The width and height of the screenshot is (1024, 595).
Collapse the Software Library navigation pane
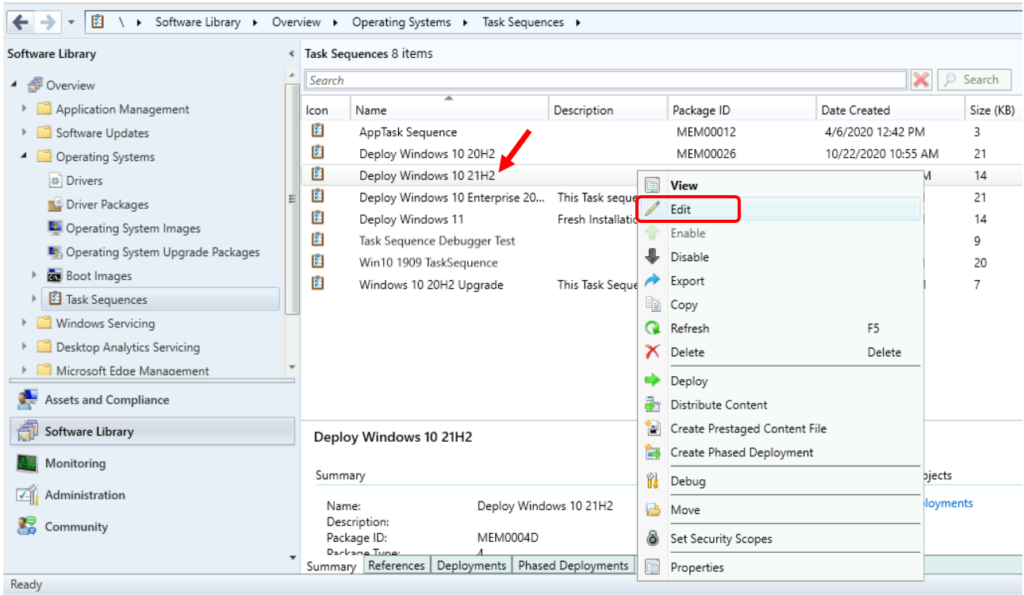[x=291, y=54]
